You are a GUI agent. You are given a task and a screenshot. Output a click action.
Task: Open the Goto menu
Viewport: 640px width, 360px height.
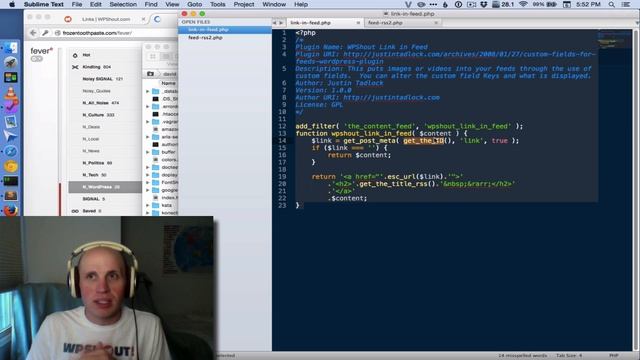[x=194, y=4]
